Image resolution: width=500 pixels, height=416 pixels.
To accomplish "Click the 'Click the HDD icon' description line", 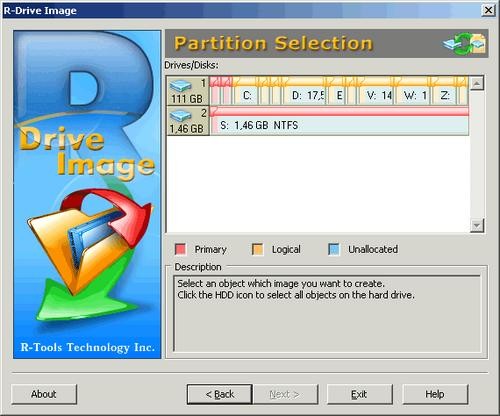I will (296, 295).
